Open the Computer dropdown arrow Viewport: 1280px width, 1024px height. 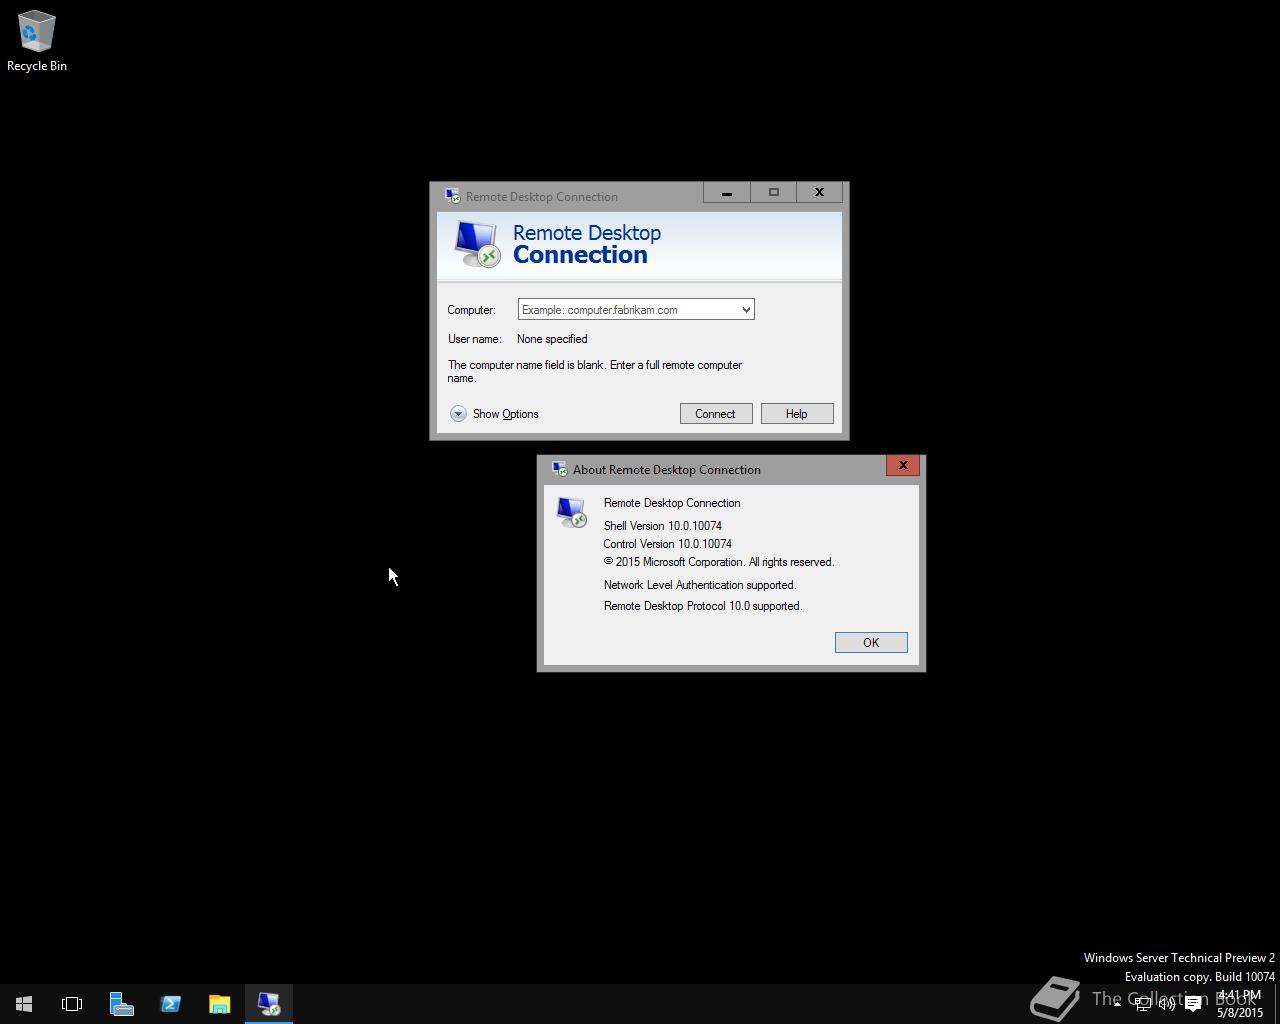coord(746,310)
